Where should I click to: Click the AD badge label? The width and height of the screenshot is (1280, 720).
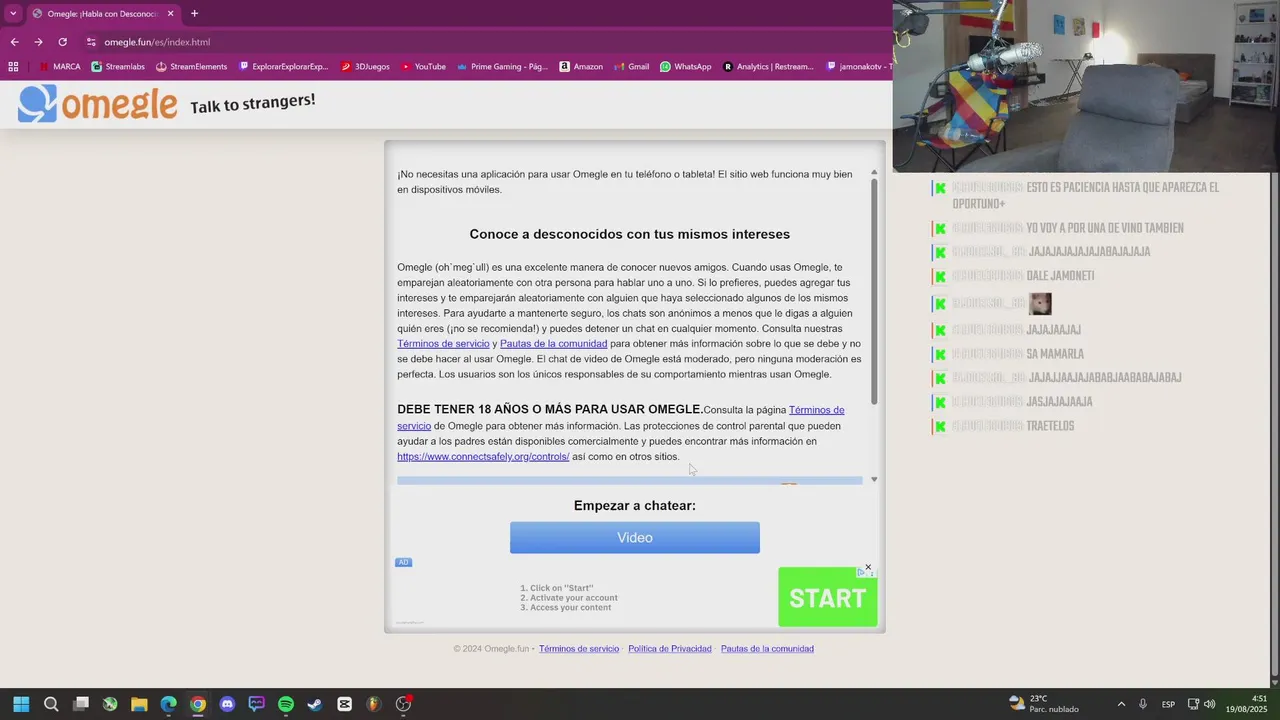tap(403, 562)
